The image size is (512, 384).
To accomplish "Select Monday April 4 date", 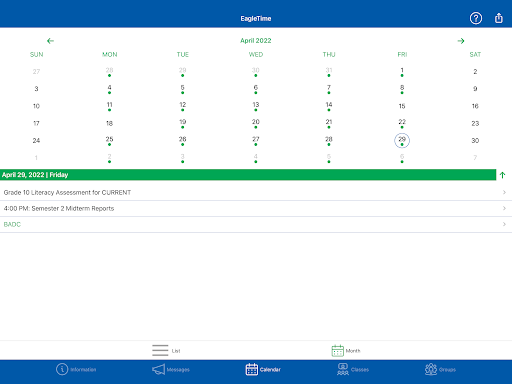I will click(109, 89).
